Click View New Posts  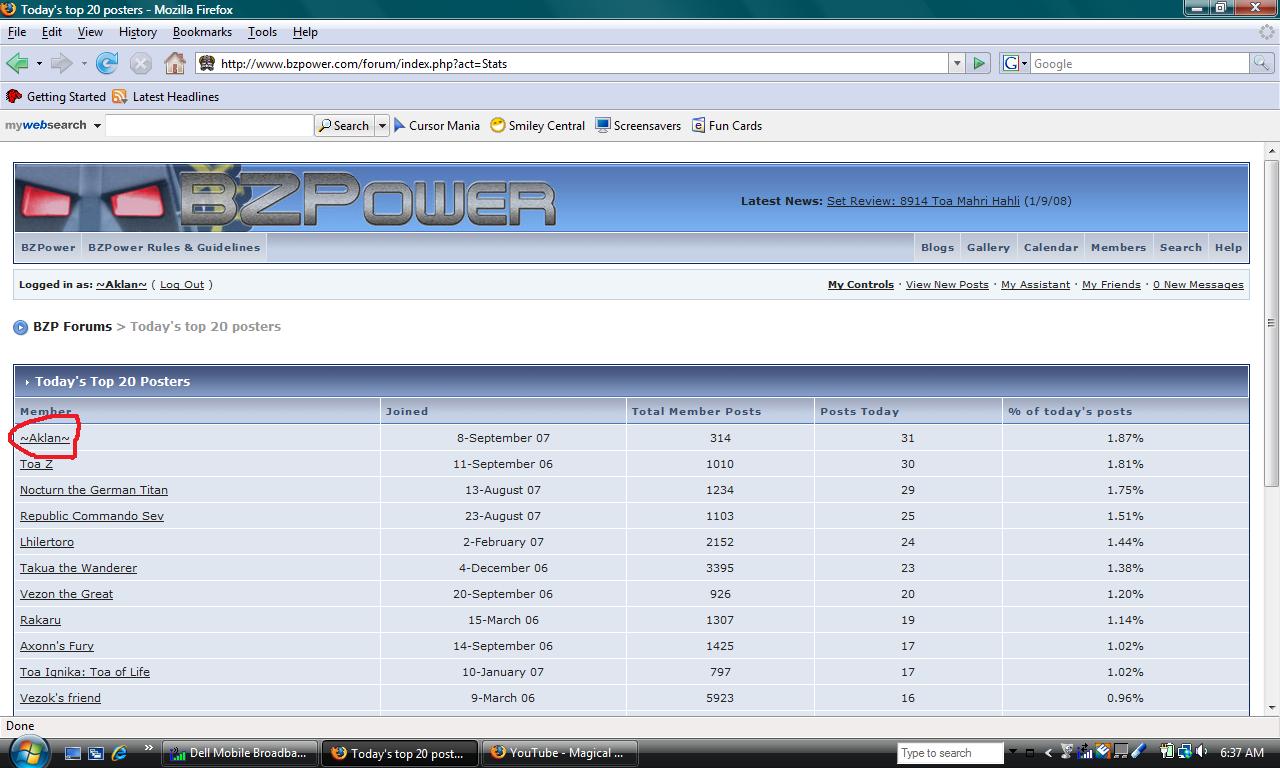947,285
